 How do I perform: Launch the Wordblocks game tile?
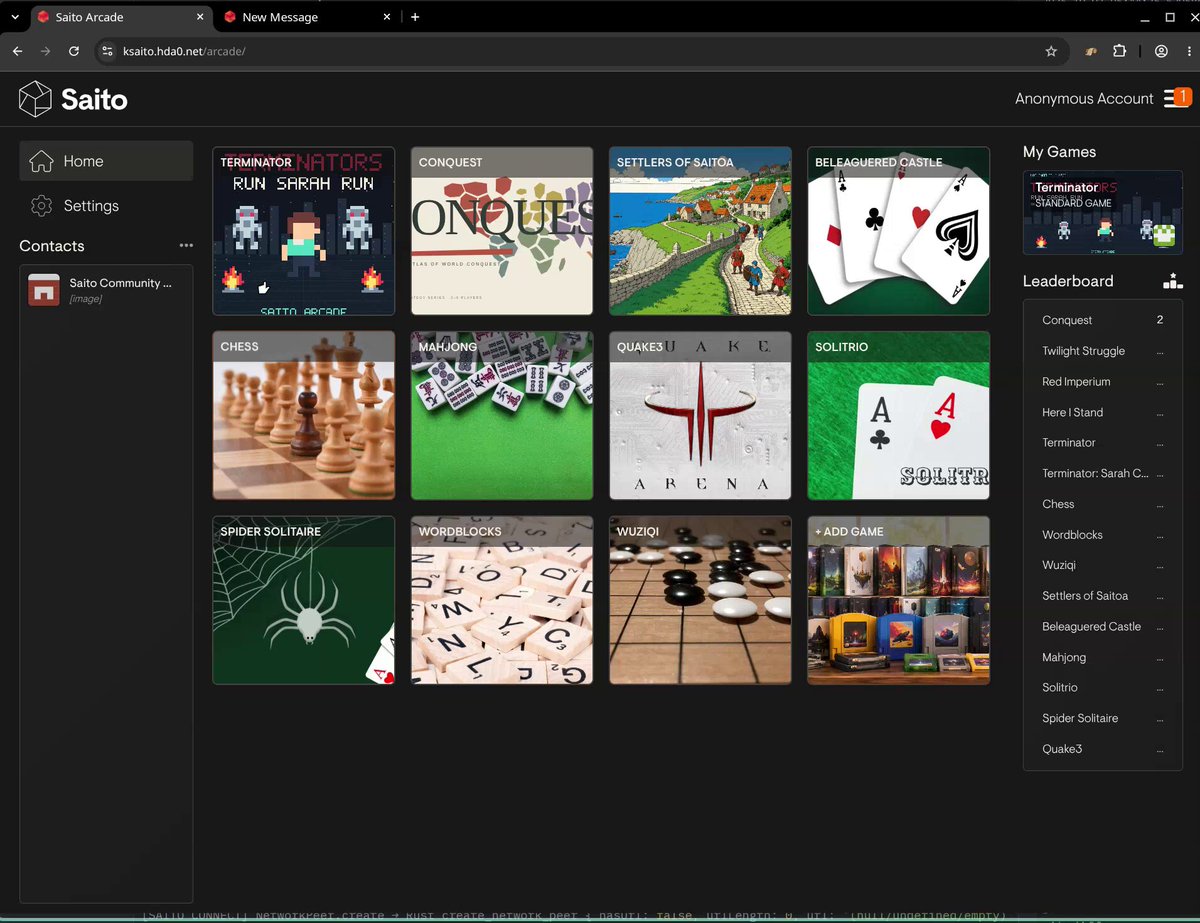[502, 600]
